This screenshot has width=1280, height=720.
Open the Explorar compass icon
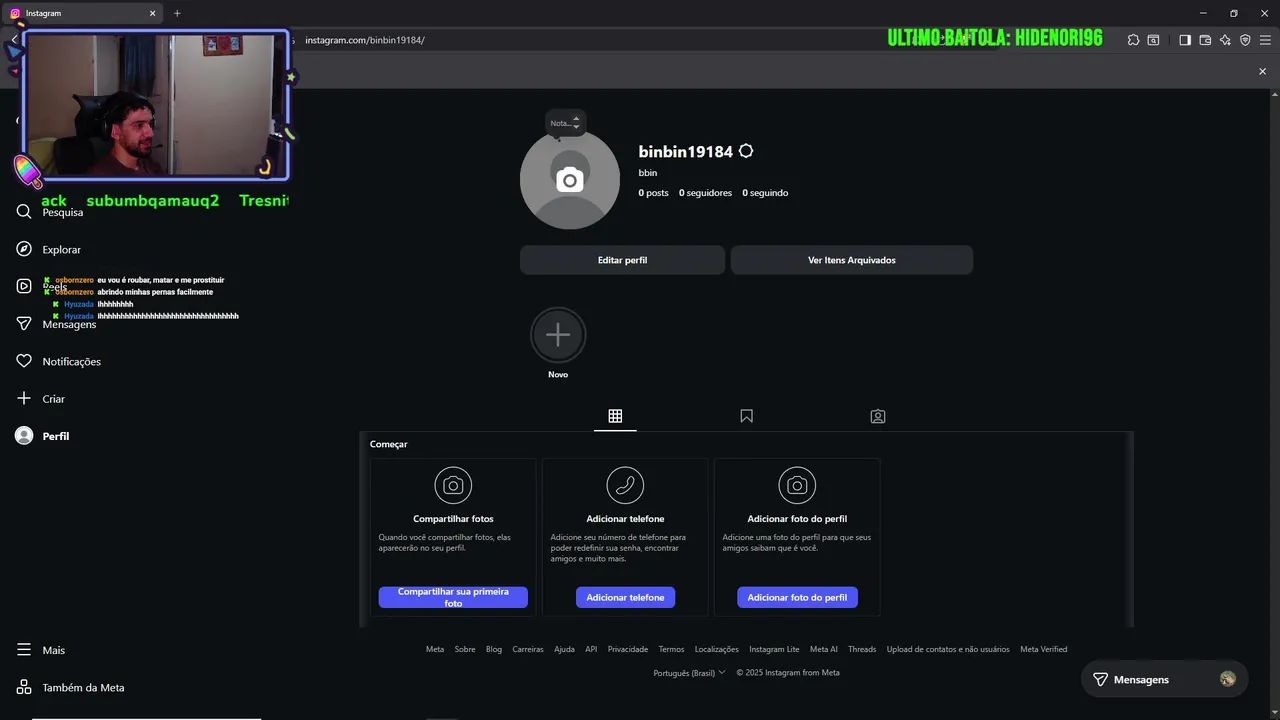[24, 249]
